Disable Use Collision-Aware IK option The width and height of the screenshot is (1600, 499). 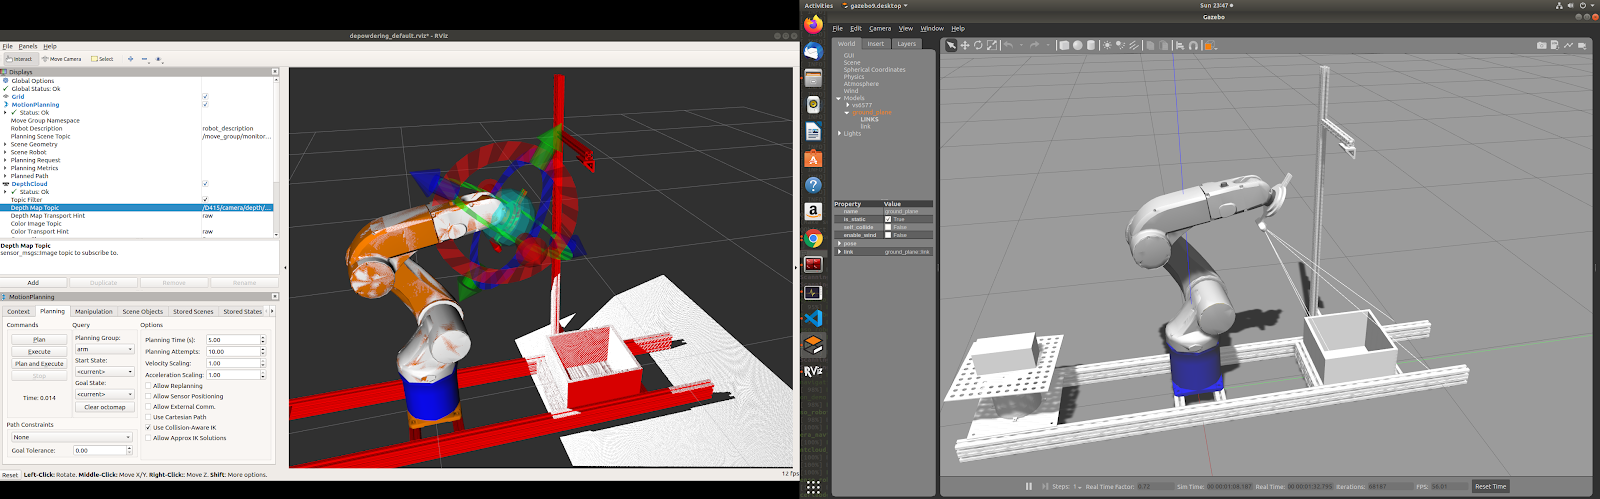(149, 428)
